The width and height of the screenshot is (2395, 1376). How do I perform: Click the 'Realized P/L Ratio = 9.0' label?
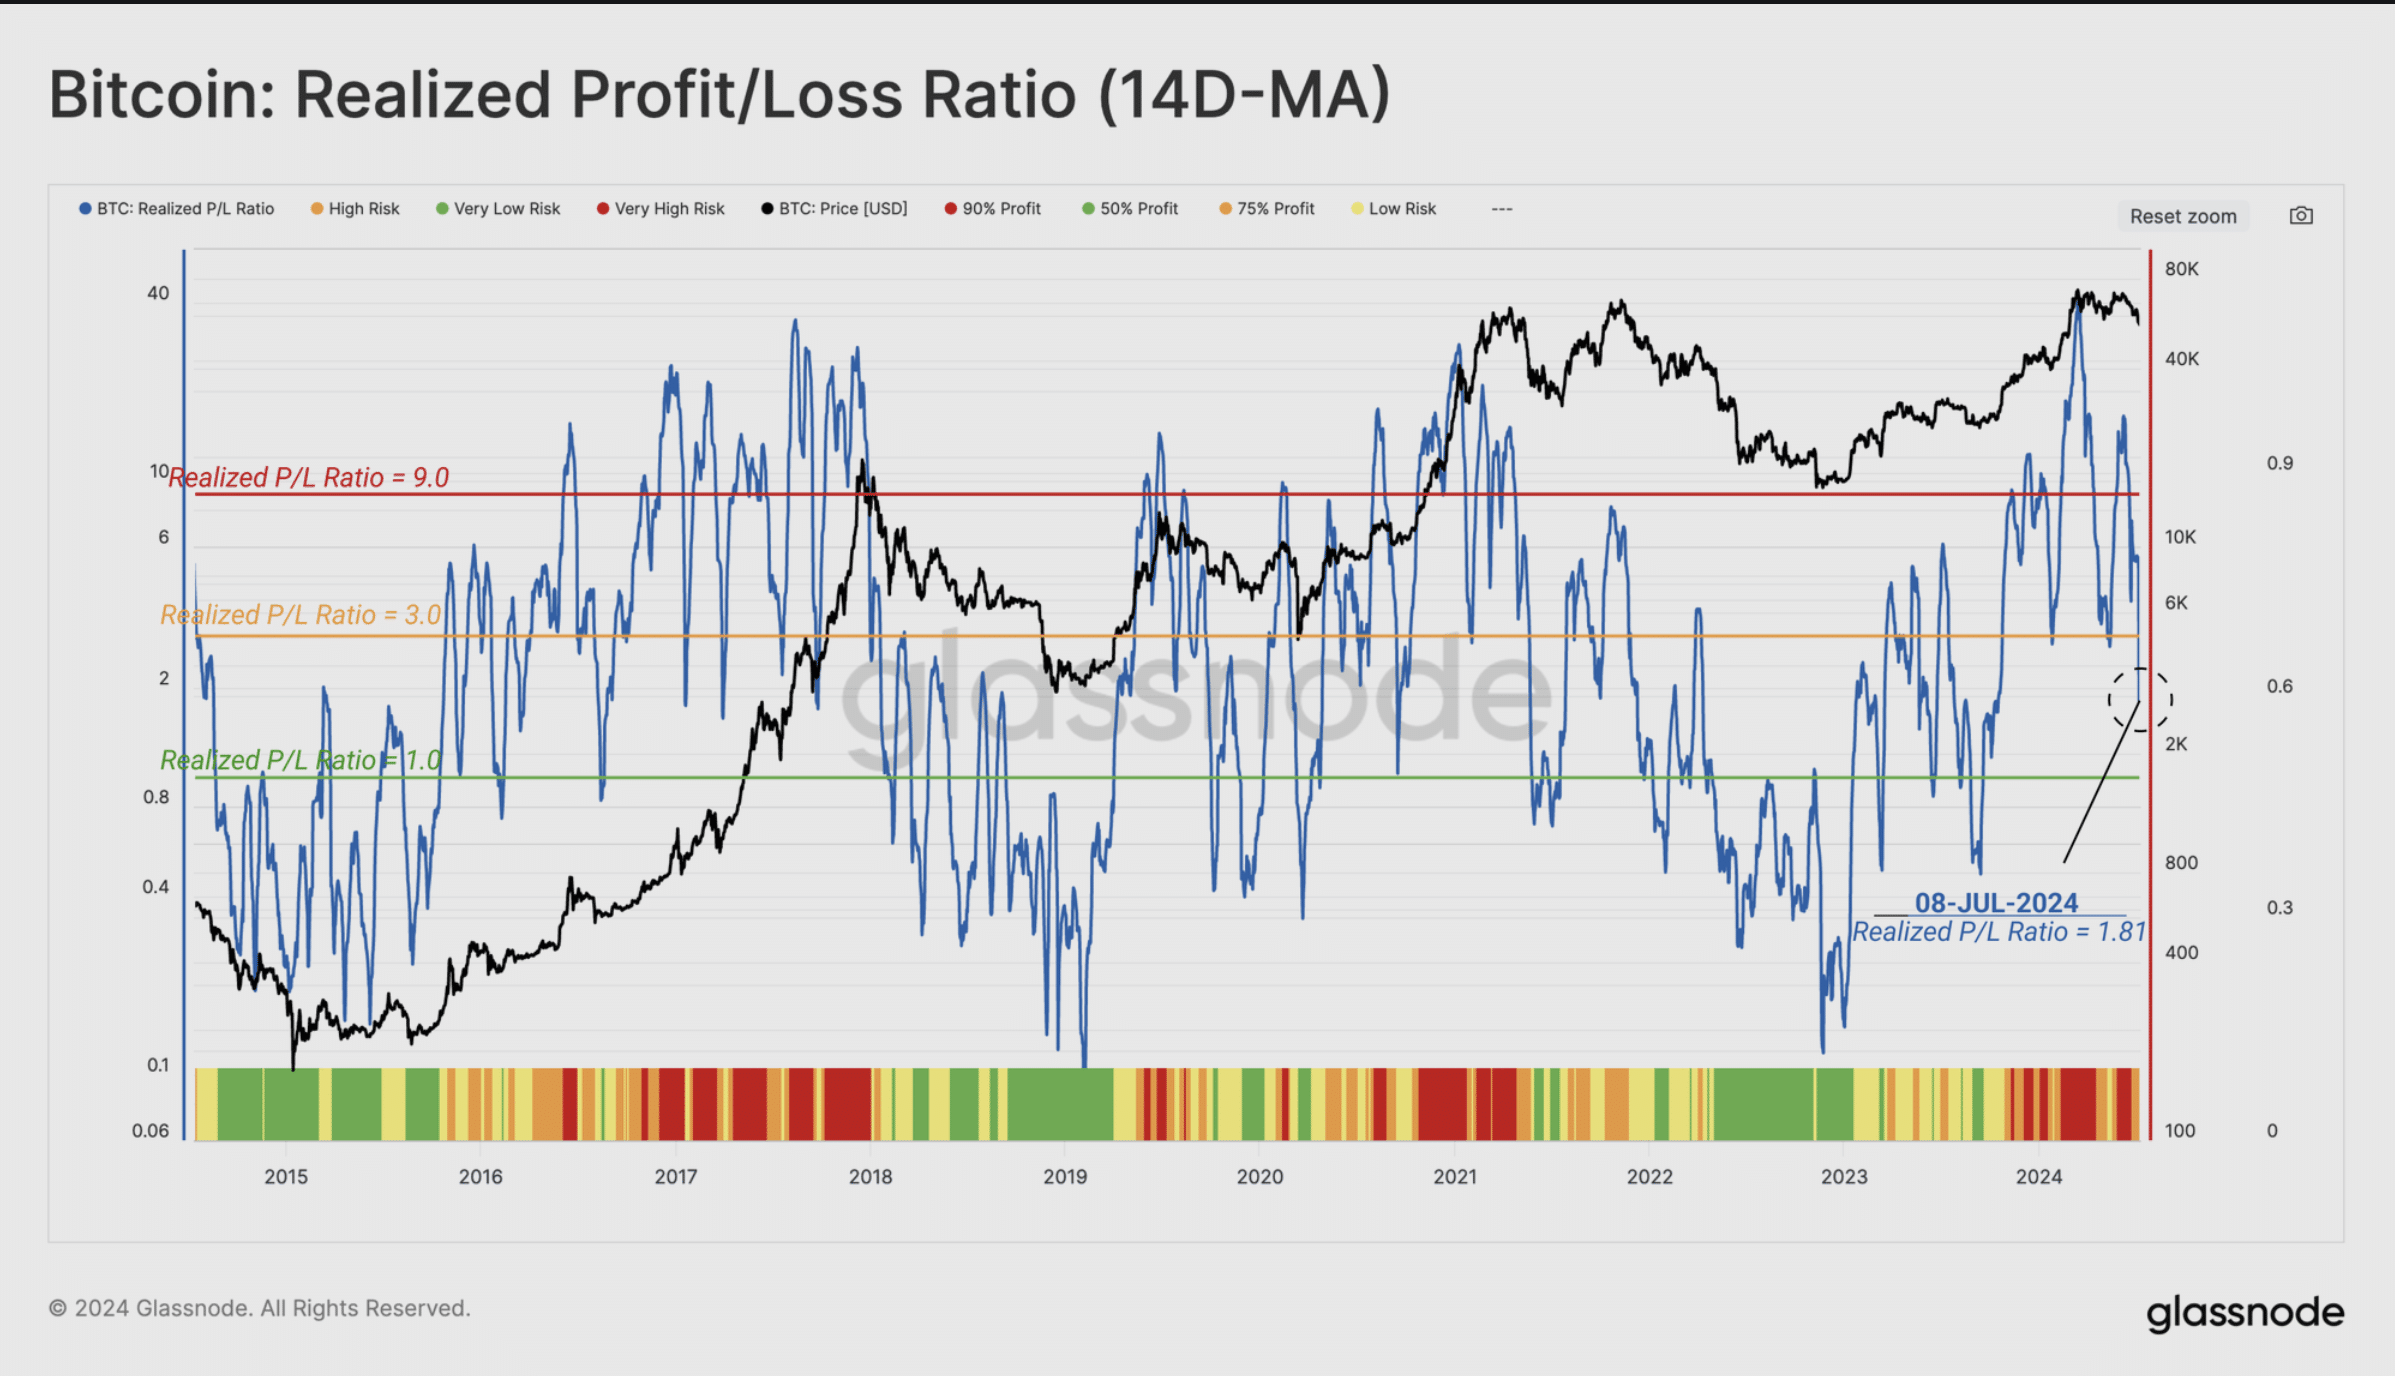(309, 478)
